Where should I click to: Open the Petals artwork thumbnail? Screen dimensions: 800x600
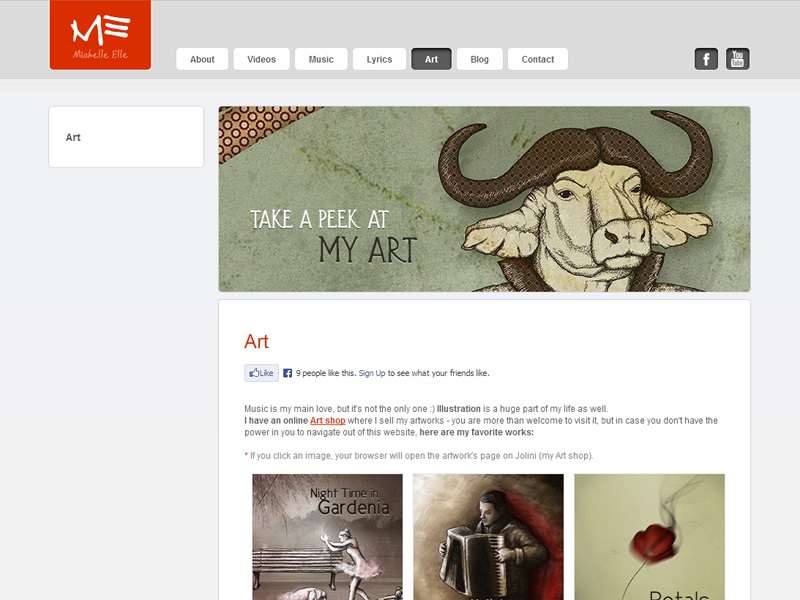(x=649, y=537)
